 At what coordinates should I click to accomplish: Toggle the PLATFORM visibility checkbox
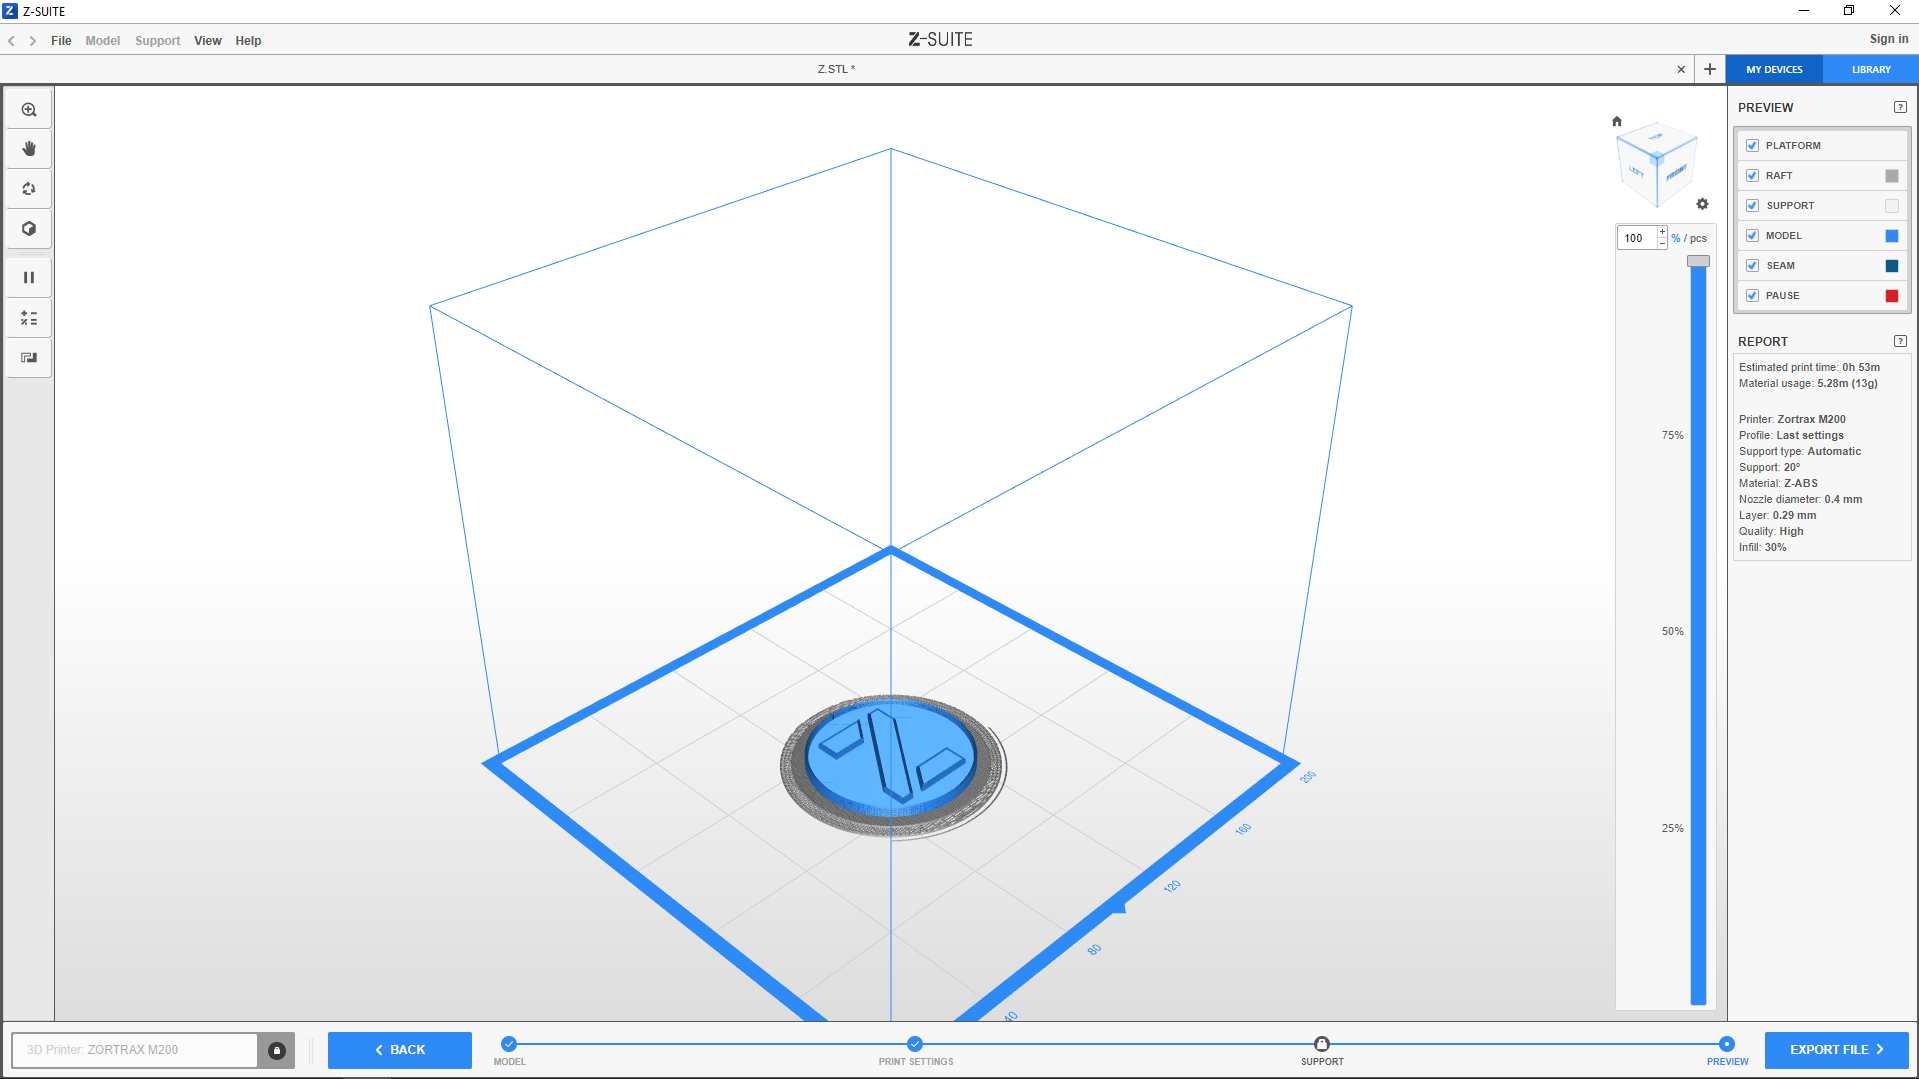1752,146
